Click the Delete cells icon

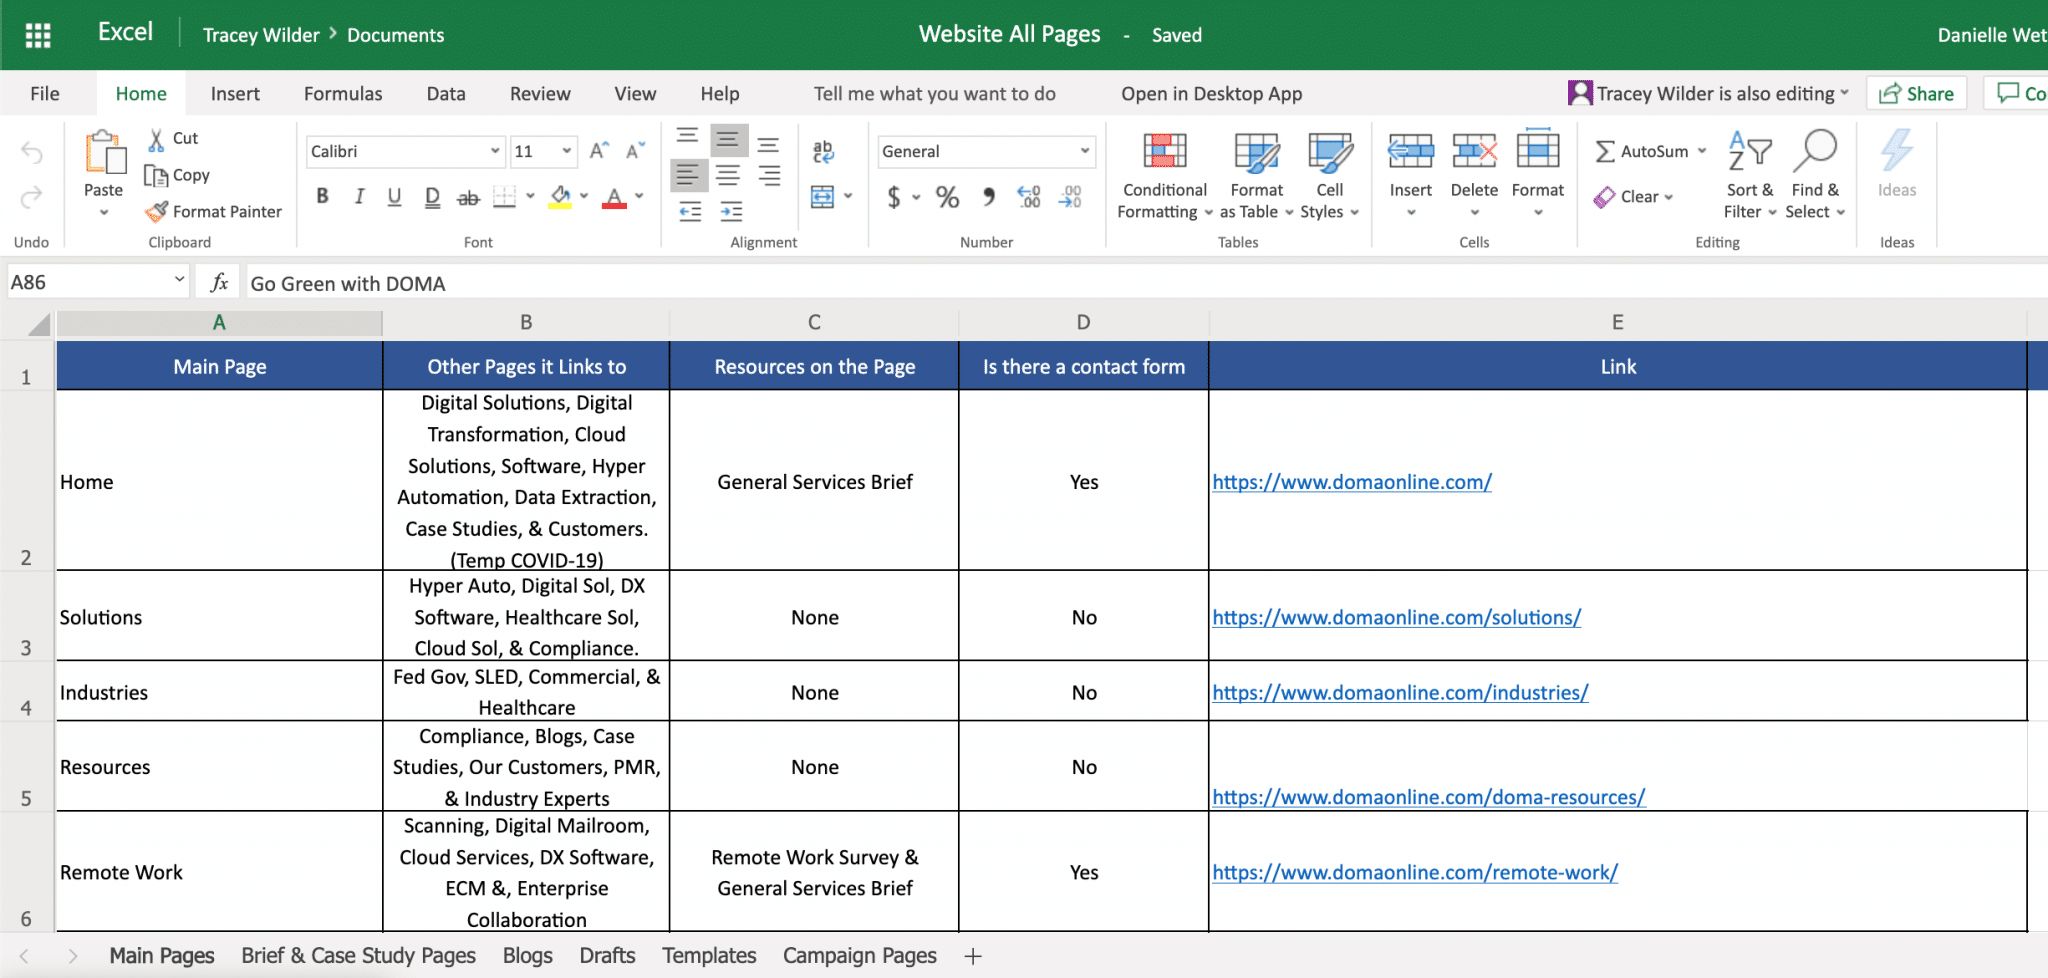[1474, 153]
